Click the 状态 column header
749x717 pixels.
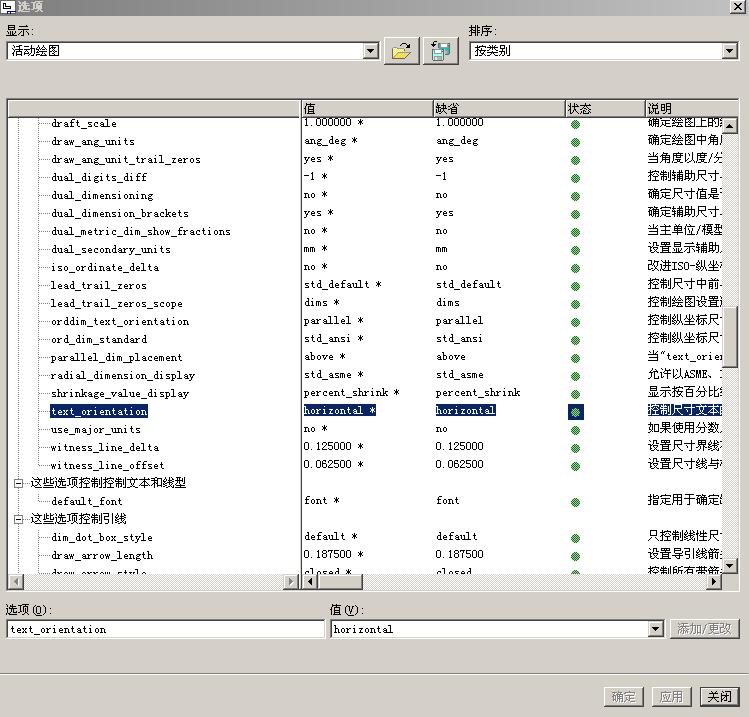pos(605,108)
